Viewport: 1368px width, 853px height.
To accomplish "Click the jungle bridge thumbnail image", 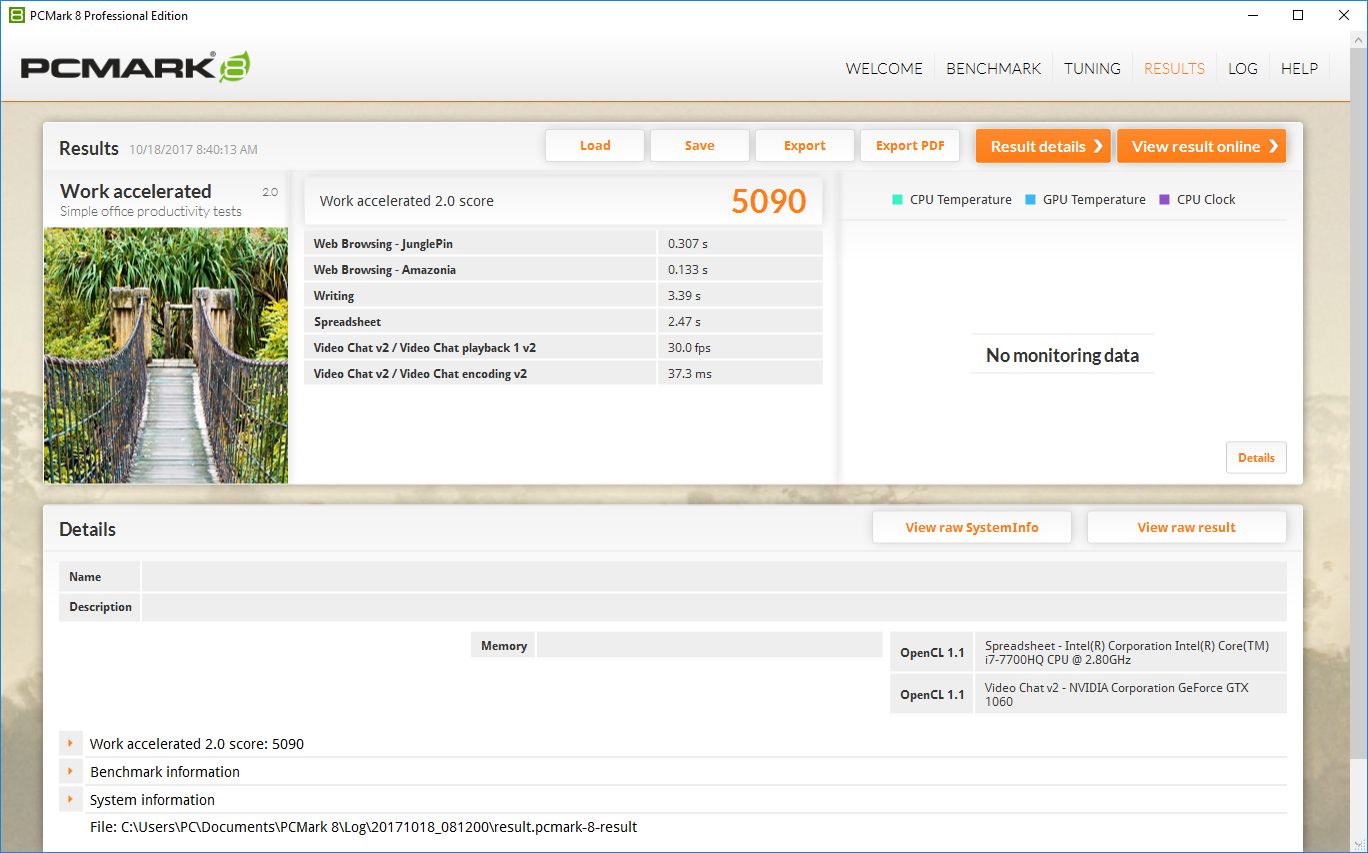I will pos(166,355).
